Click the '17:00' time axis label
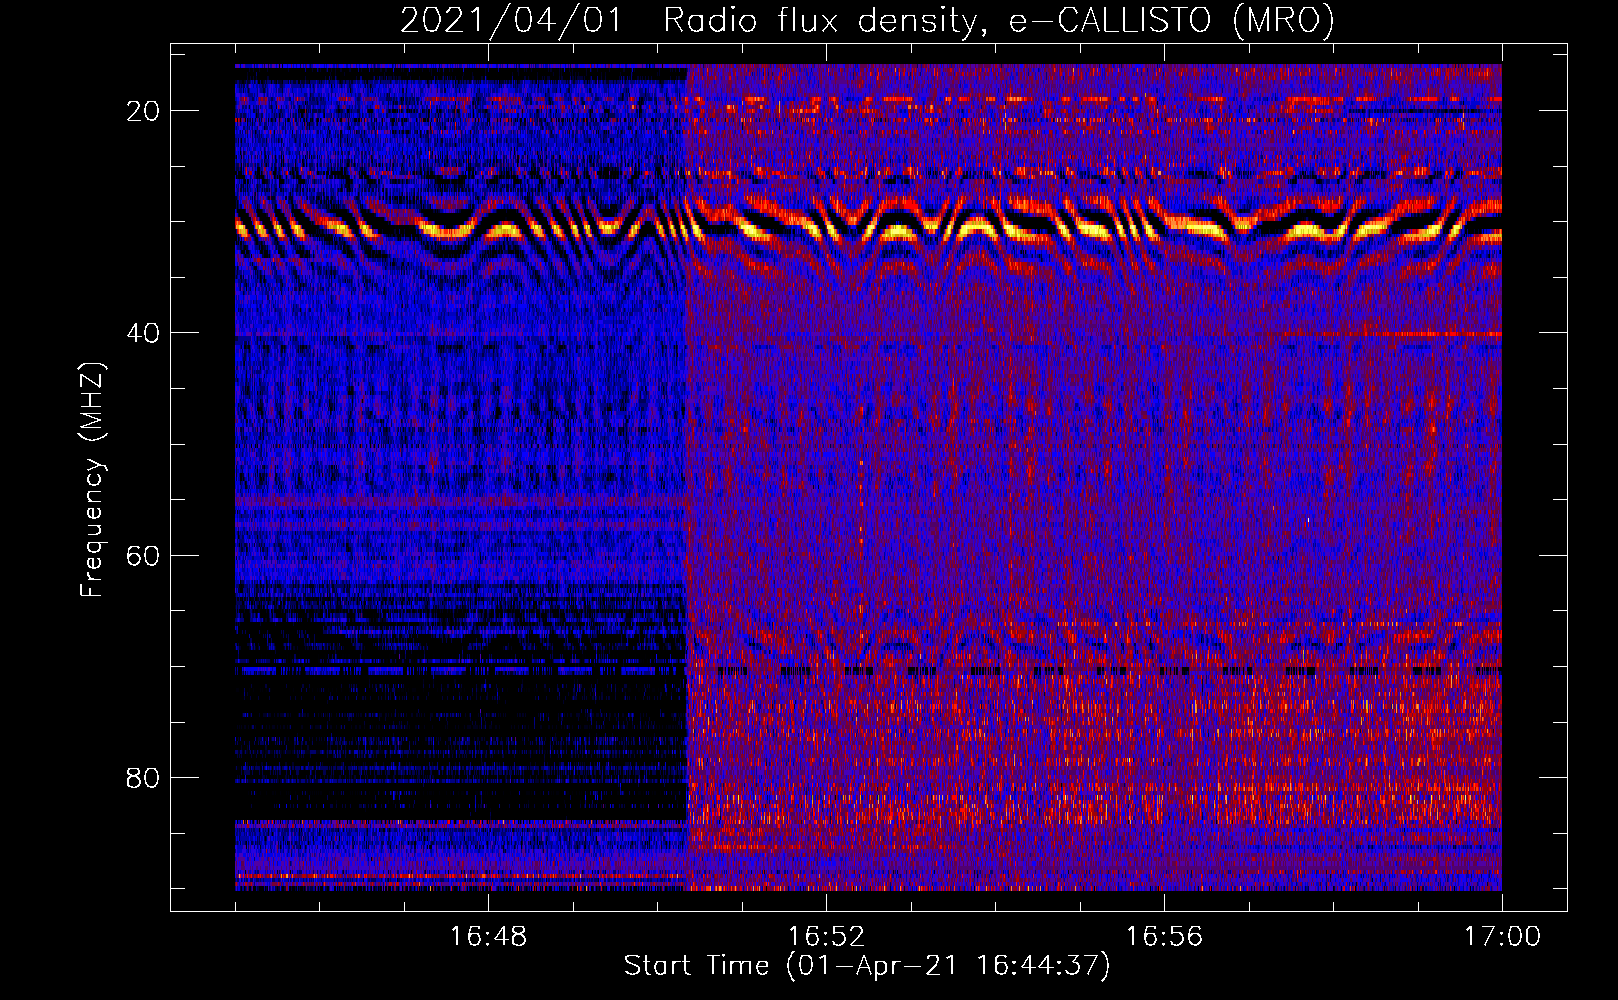This screenshot has width=1618, height=1000. pyautogui.click(x=1502, y=937)
